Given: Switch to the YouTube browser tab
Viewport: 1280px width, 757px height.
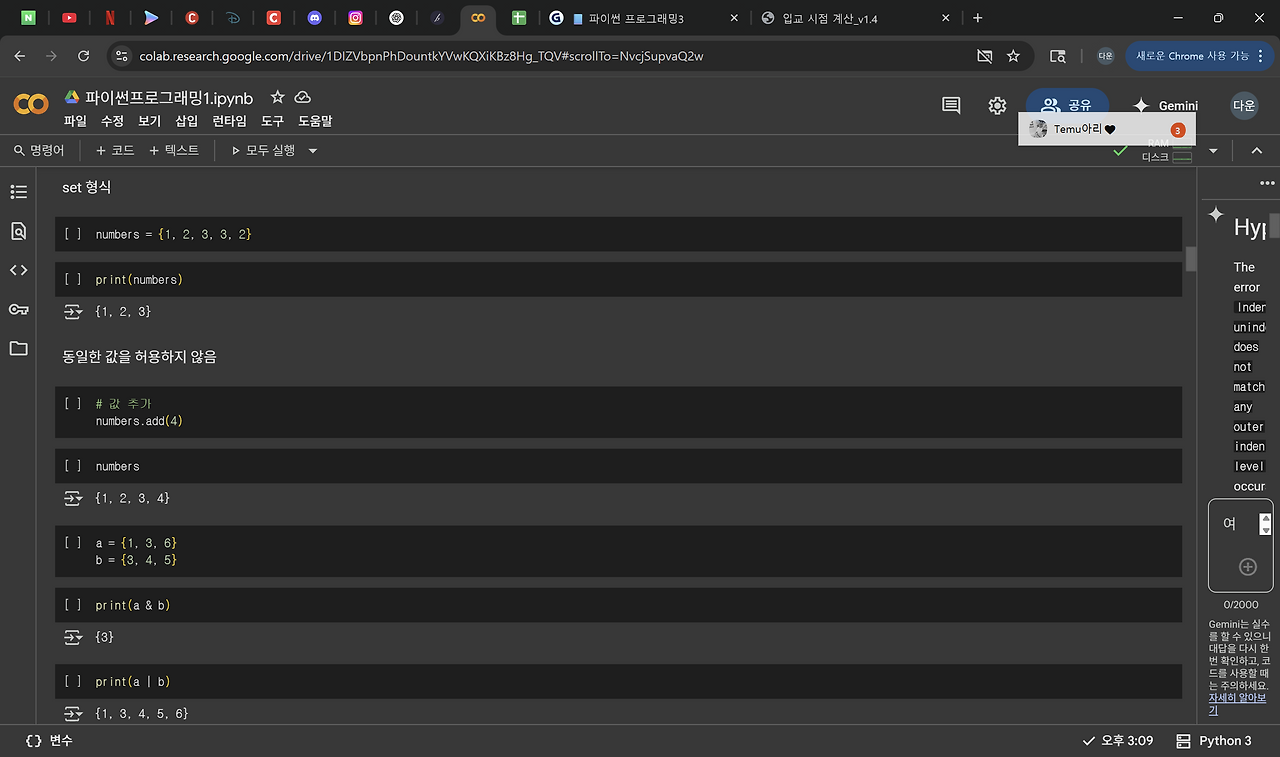Looking at the screenshot, I should coord(69,18).
